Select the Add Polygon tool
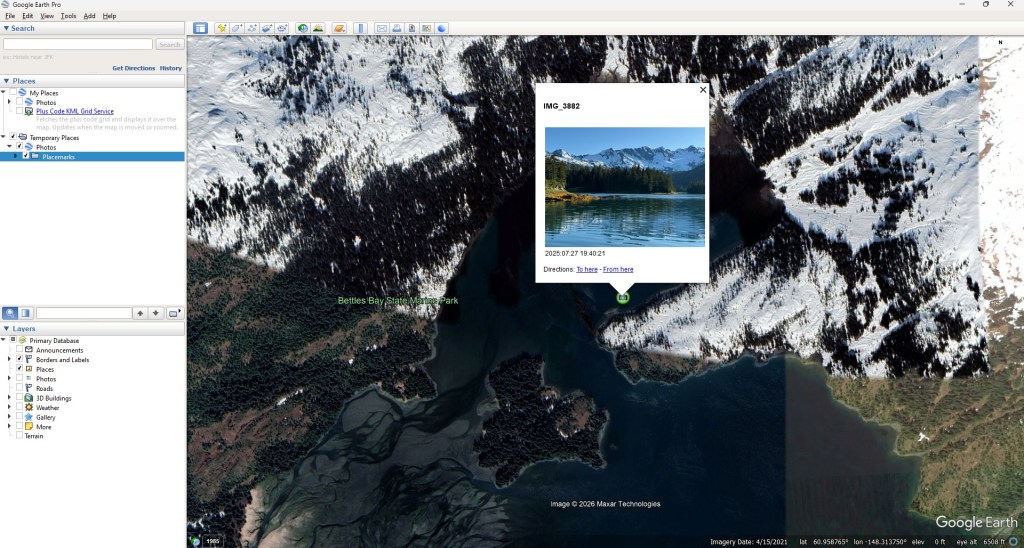 (x=237, y=28)
